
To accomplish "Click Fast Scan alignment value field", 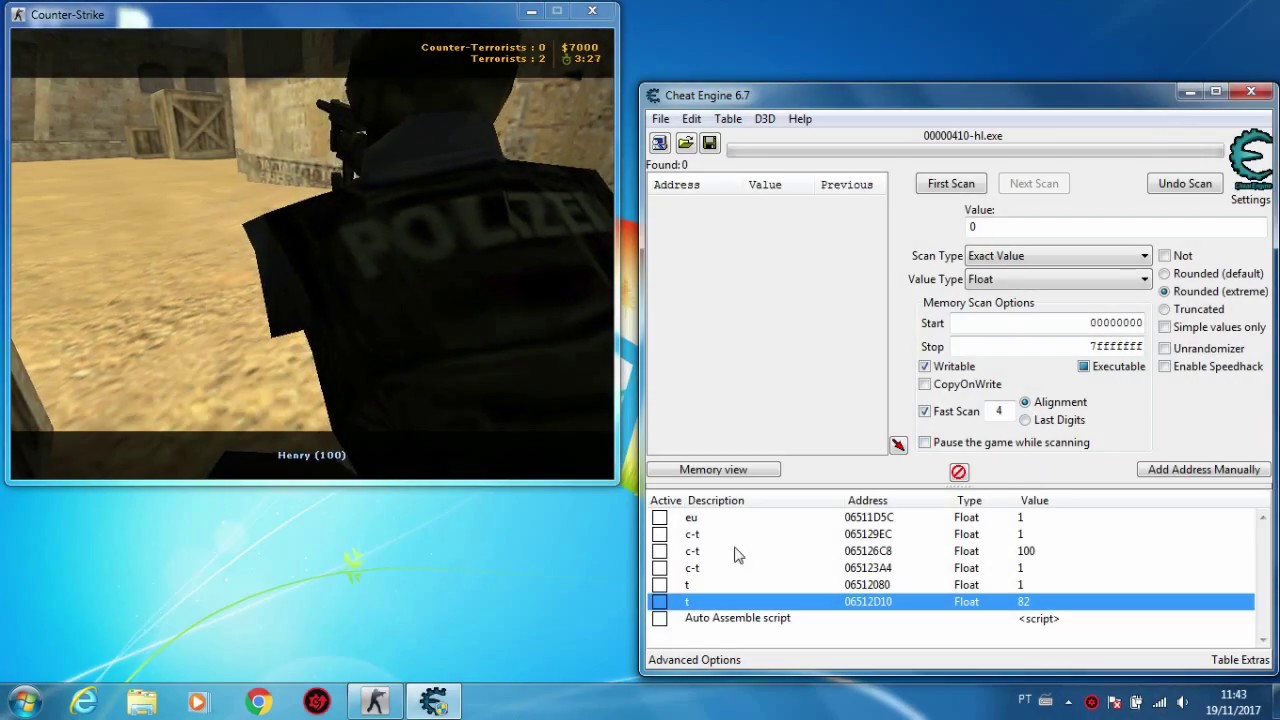I will [999, 411].
